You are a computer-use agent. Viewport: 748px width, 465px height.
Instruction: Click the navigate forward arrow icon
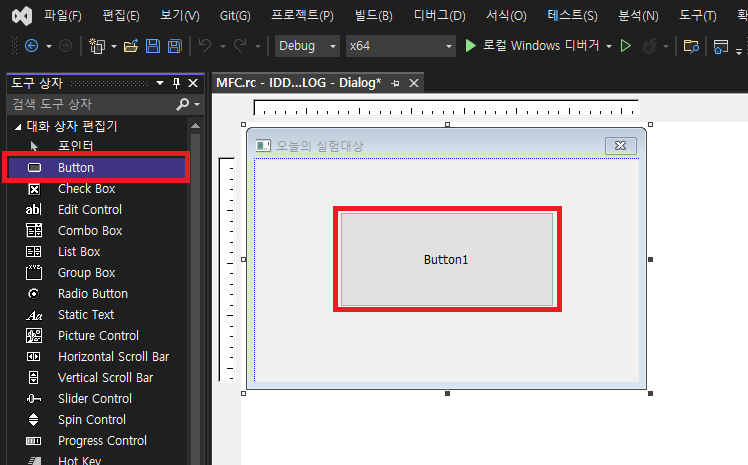[x=65, y=46]
